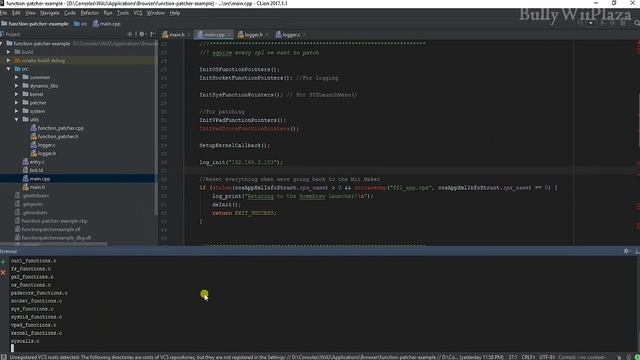Expand the cmake-build-debug folder

point(9,61)
